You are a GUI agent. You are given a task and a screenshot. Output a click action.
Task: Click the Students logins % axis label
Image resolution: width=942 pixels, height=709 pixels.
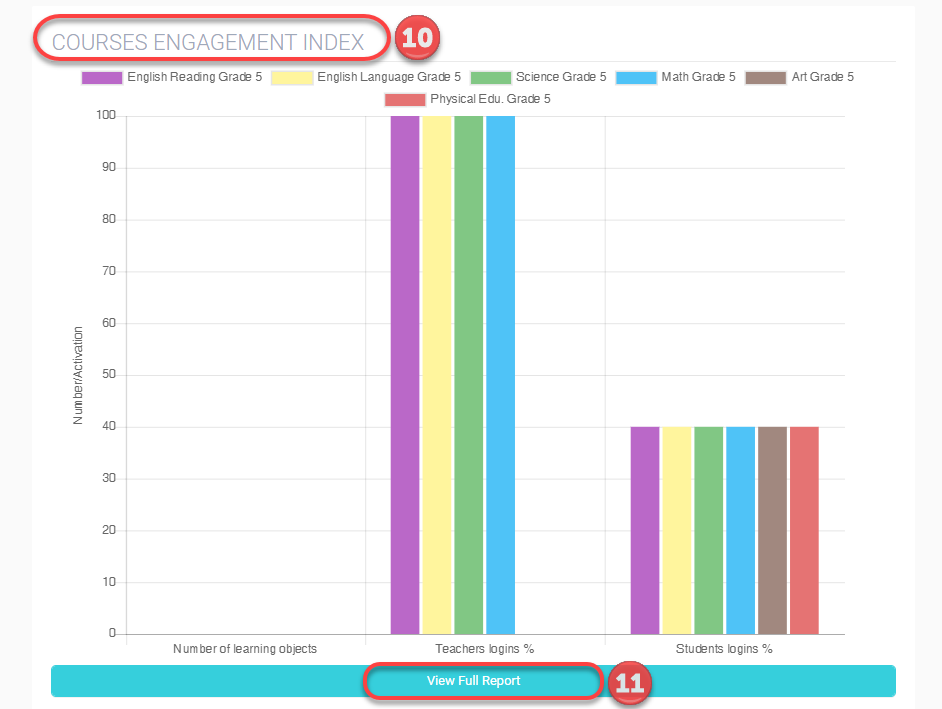click(x=724, y=649)
